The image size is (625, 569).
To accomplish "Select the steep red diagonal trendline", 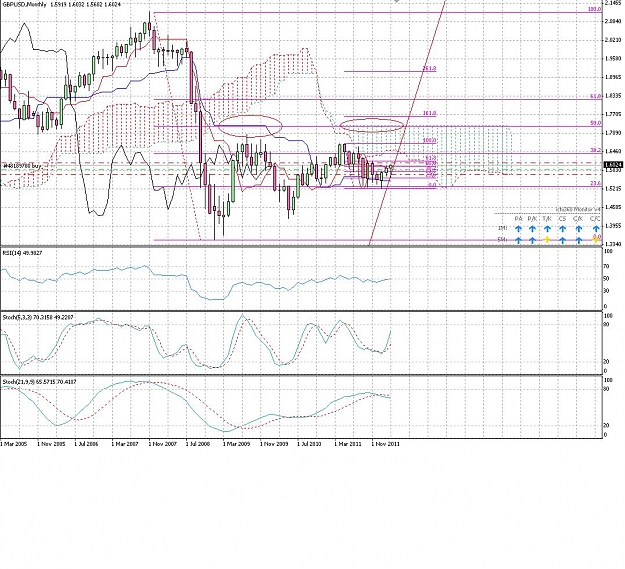I will [407, 122].
